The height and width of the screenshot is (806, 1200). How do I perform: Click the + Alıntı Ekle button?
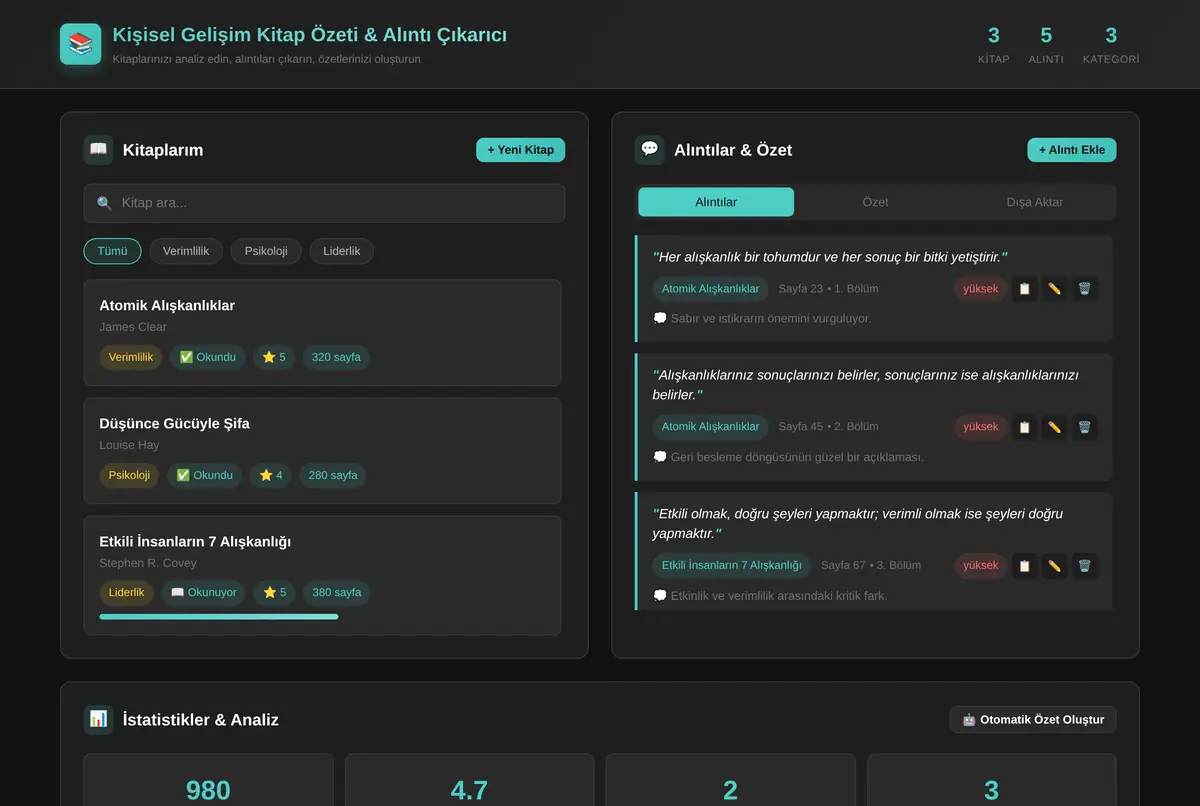click(1071, 150)
